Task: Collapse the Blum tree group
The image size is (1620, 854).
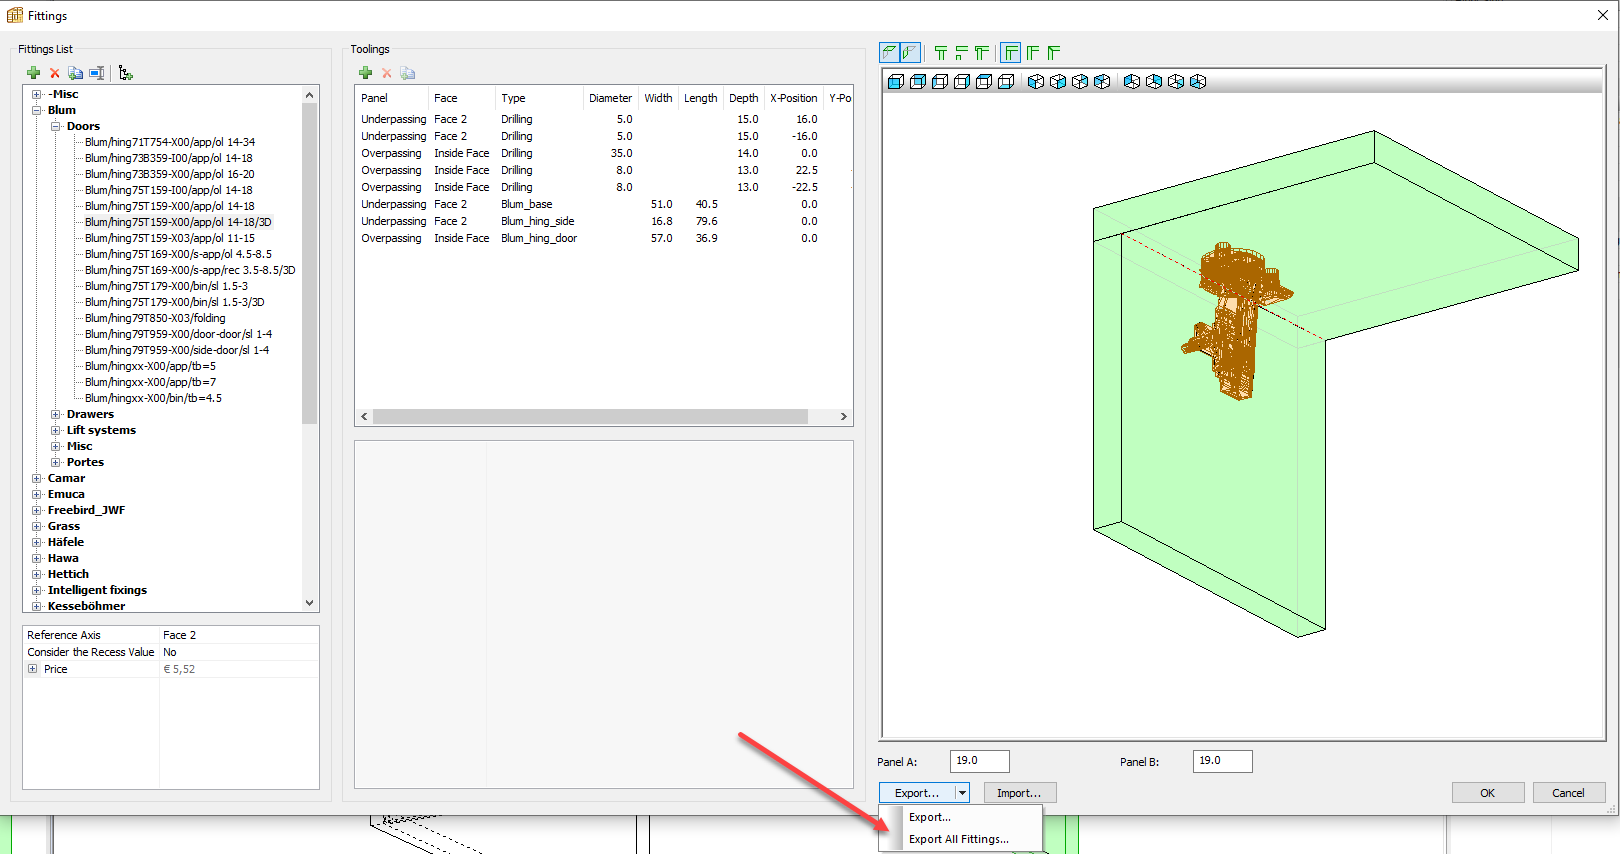Action: tap(37, 111)
